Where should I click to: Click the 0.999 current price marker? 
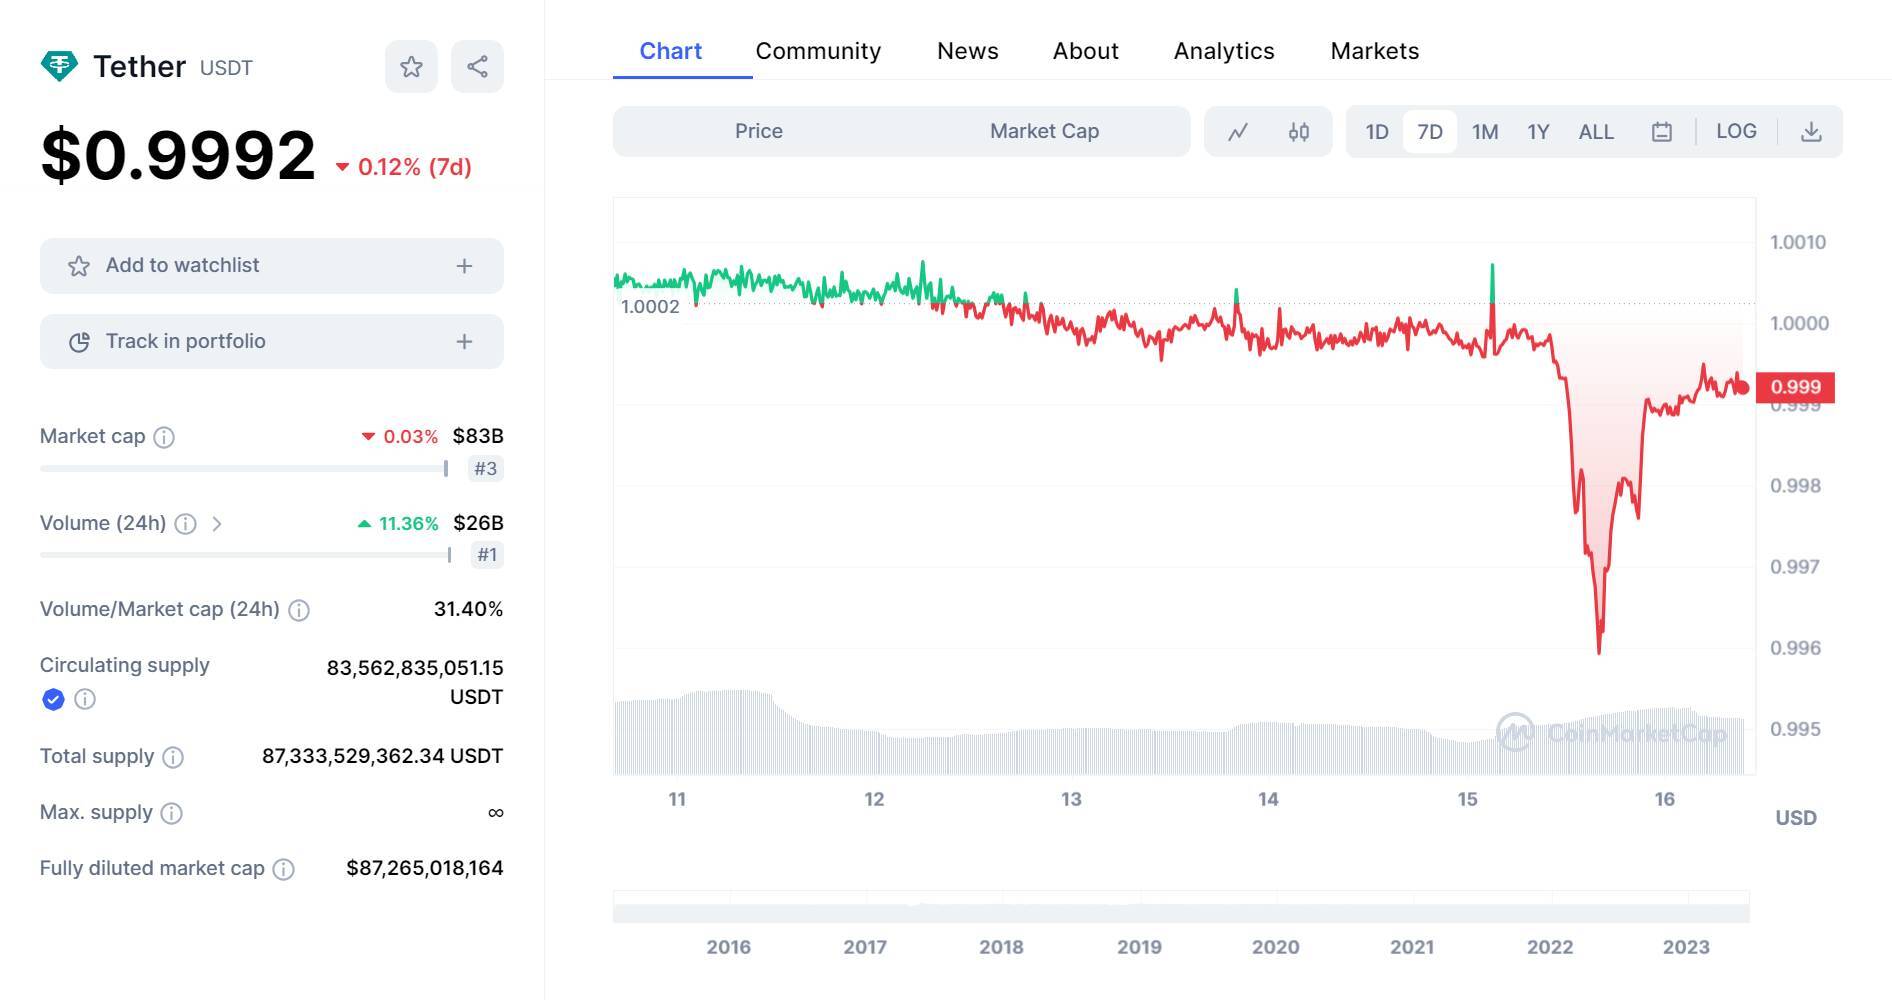tap(1795, 387)
